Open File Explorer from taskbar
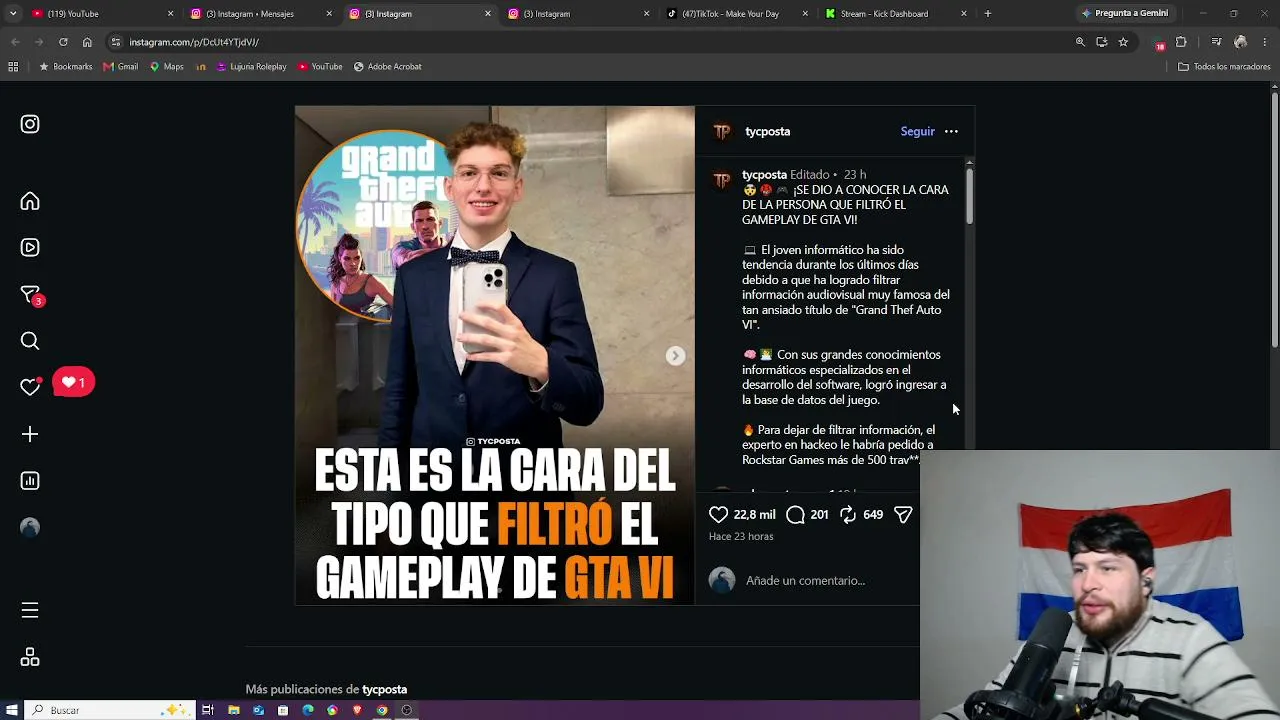1280x720 pixels. point(233,710)
